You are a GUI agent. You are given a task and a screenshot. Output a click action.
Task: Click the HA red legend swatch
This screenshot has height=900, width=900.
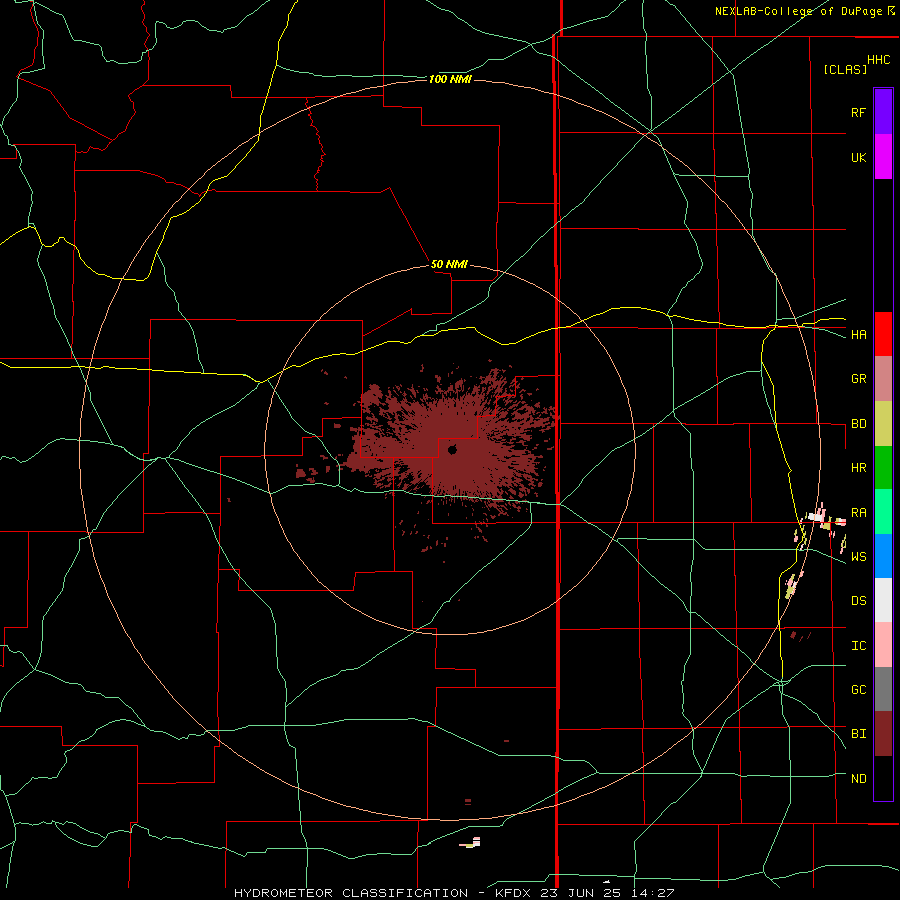click(883, 334)
